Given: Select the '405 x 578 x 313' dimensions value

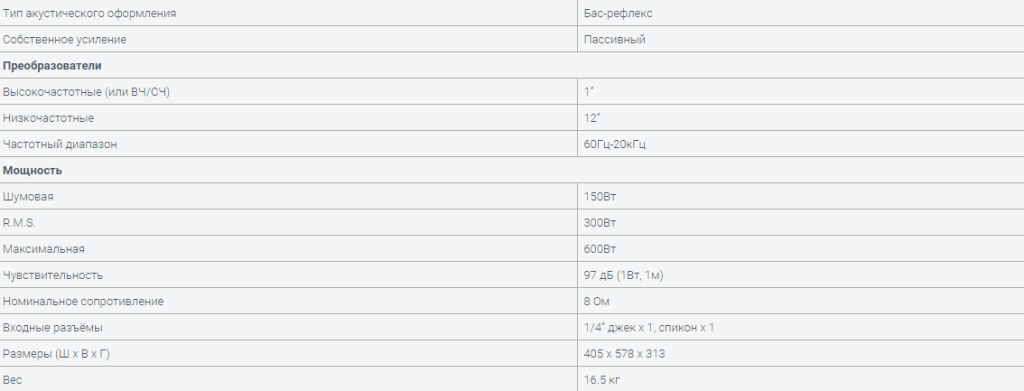Looking at the screenshot, I should pos(624,353).
